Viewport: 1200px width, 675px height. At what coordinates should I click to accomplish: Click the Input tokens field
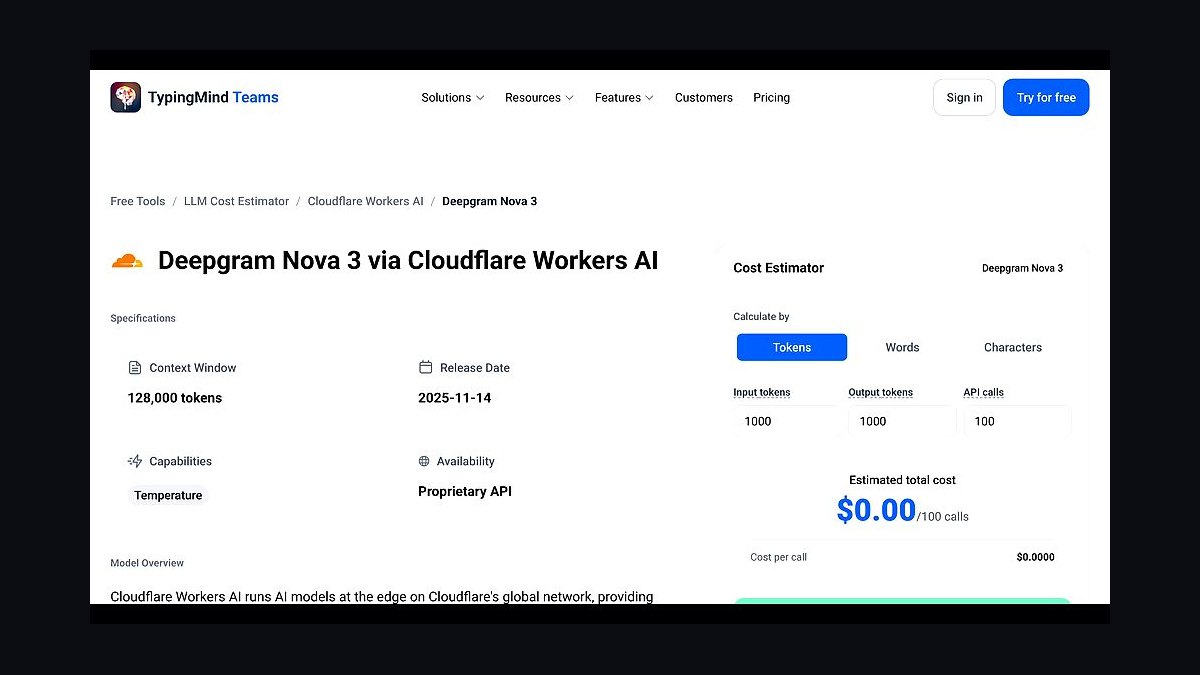789,422
